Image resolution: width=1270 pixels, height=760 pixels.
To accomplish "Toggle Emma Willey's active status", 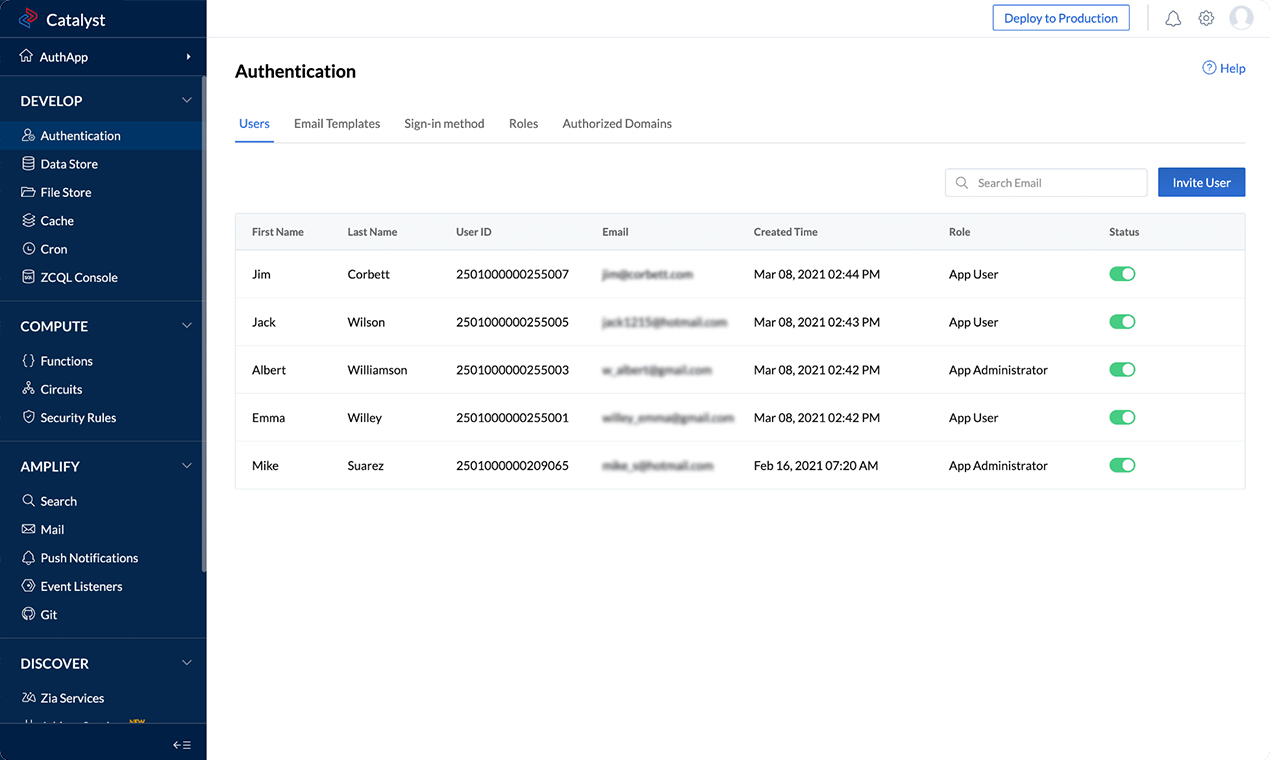I will coord(1122,417).
